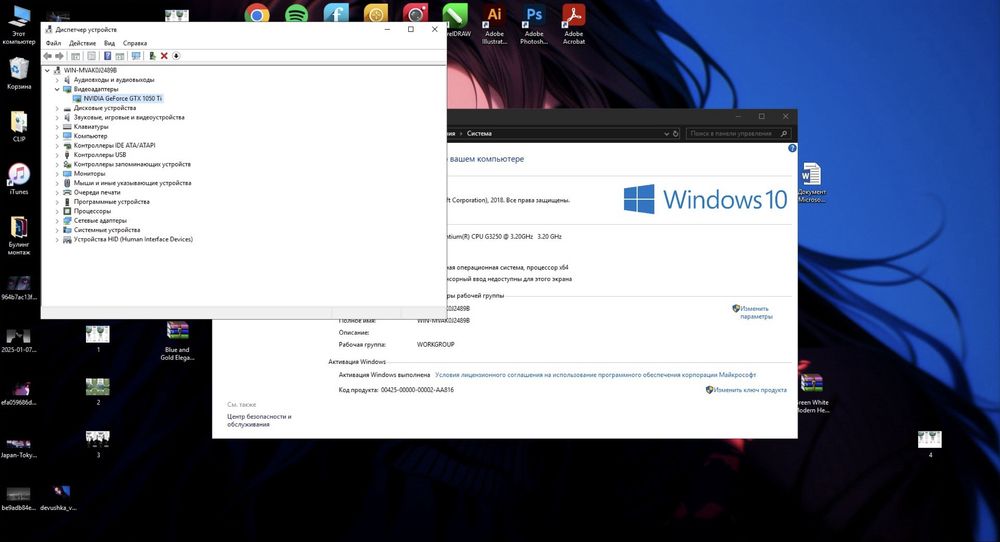Open Adobe Illustrator desktop shortcut
The image size is (1000, 542).
pos(493,16)
